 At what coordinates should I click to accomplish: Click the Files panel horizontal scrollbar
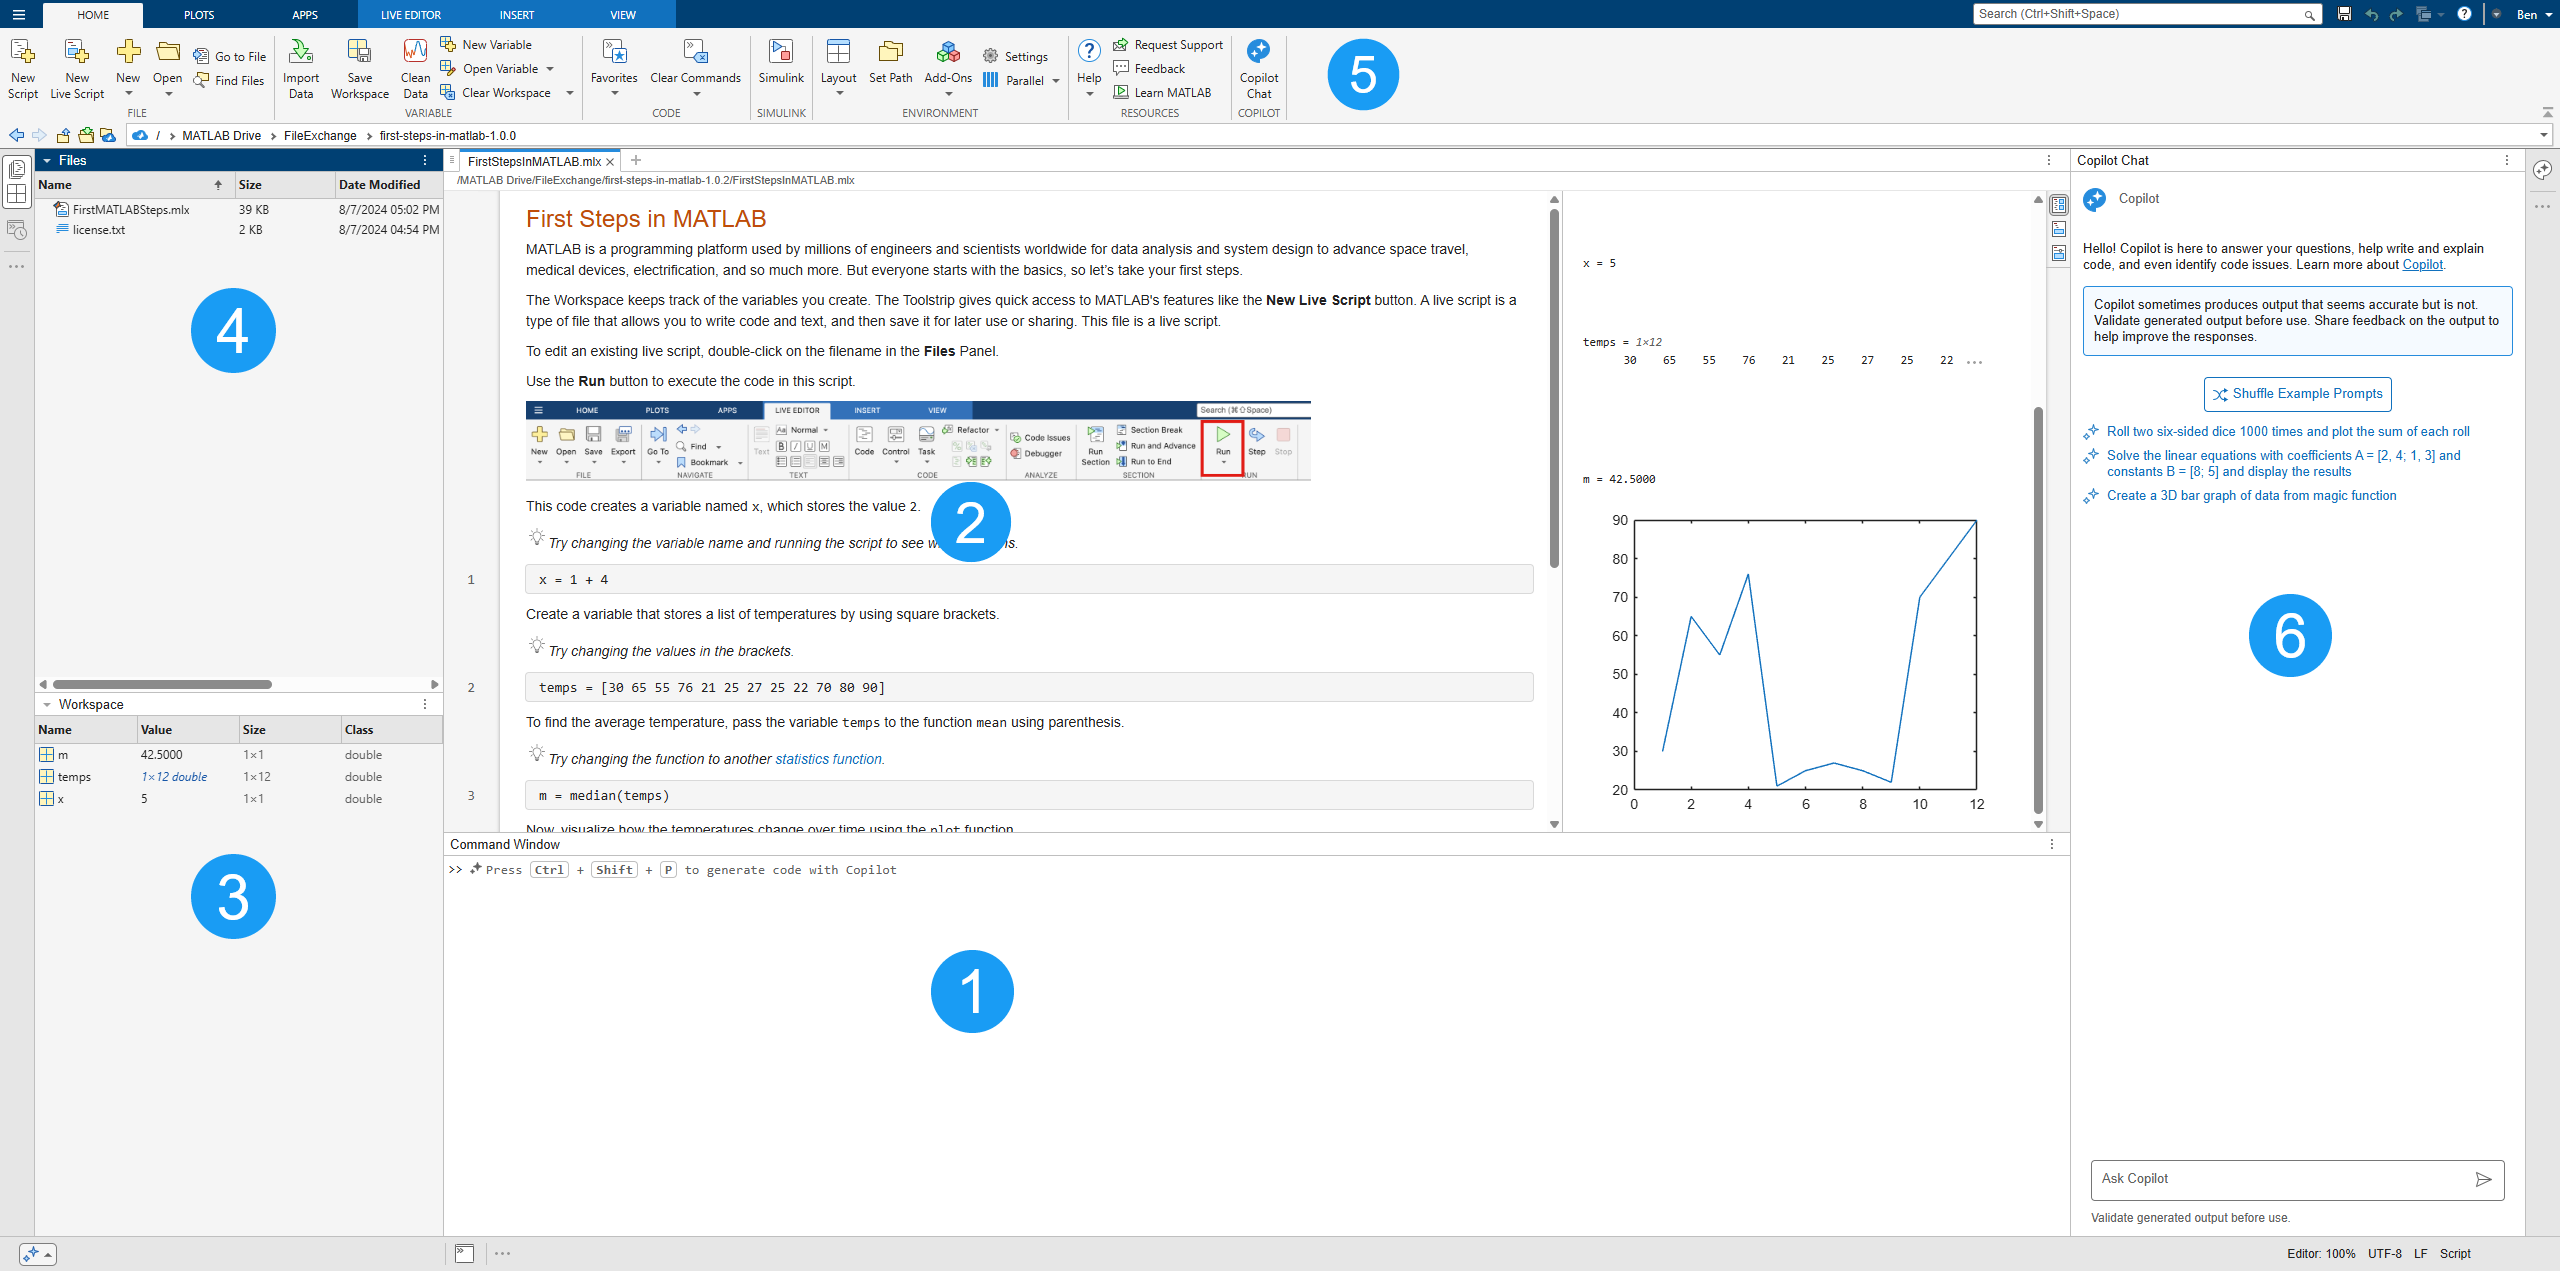point(162,685)
